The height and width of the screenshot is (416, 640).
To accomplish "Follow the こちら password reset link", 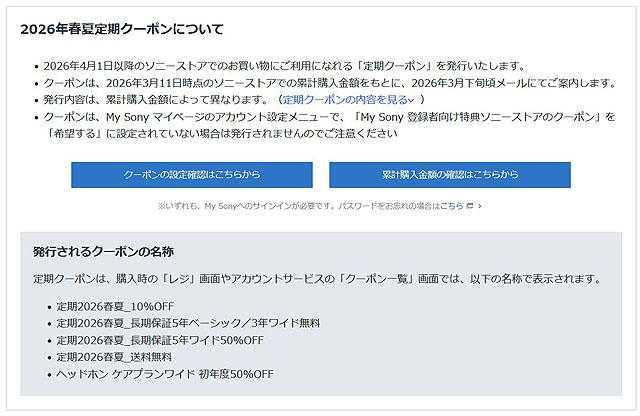I will [x=451, y=205].
